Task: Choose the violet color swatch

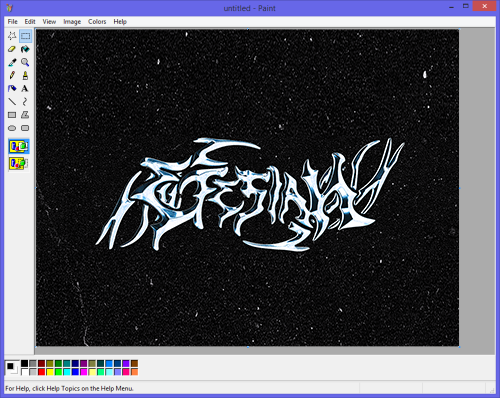Action: (126, 363)
